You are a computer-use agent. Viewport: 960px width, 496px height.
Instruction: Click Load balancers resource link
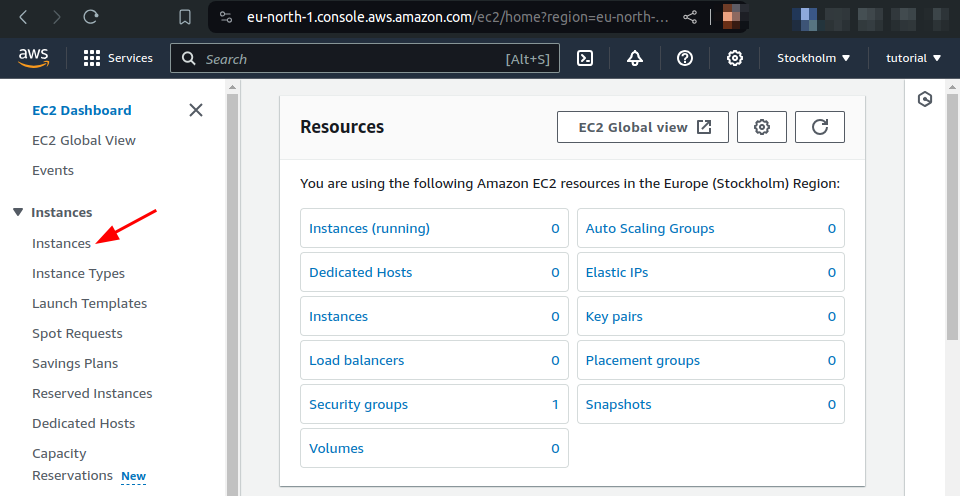[x=356, y=361]
